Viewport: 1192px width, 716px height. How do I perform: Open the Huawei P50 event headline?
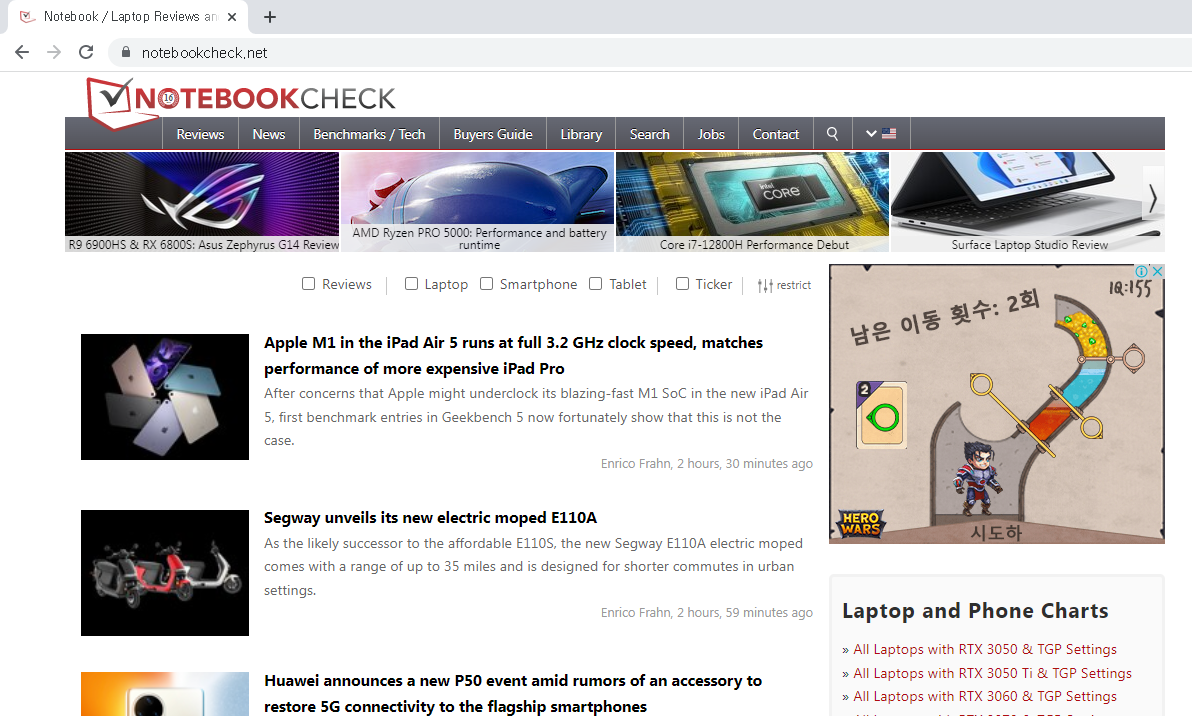513,693
